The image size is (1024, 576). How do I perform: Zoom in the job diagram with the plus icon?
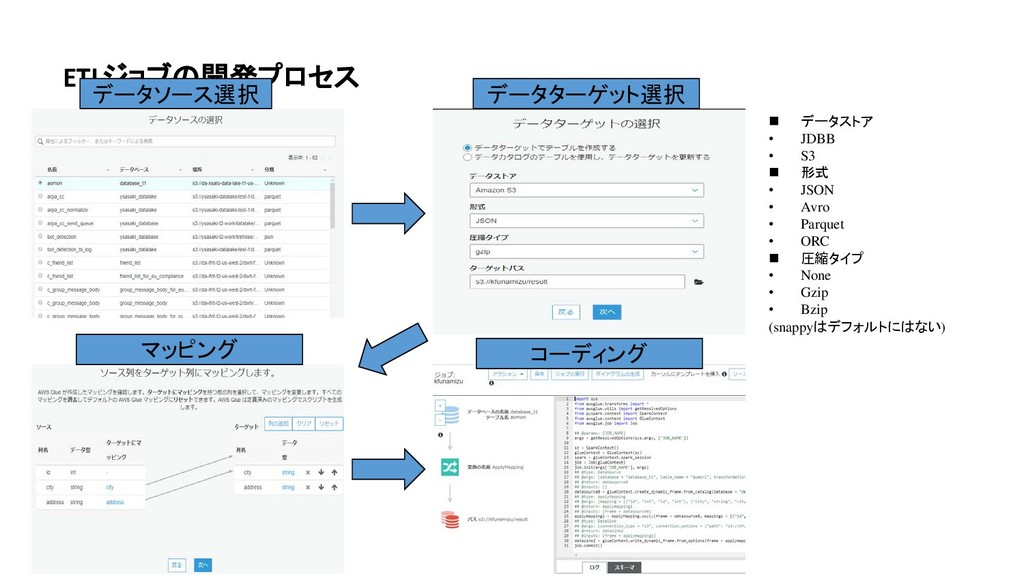point(440,406)
